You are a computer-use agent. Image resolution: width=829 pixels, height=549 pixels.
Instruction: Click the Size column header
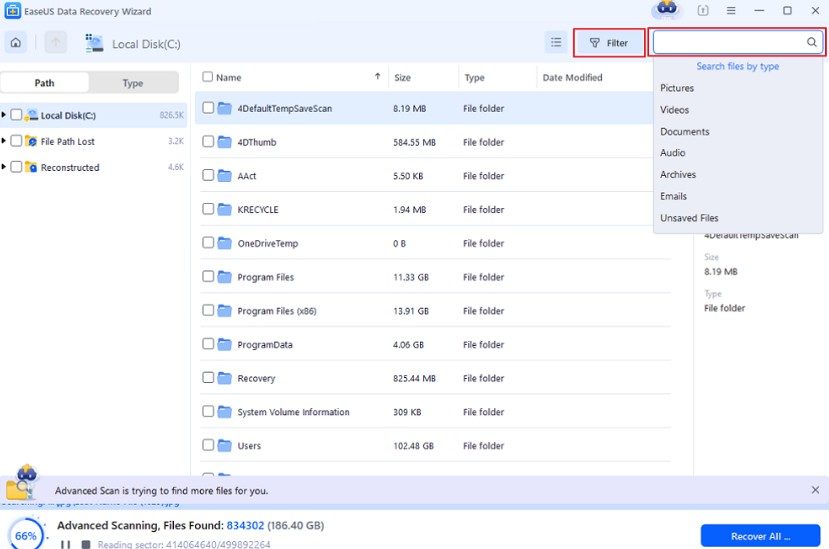(402, 77)
